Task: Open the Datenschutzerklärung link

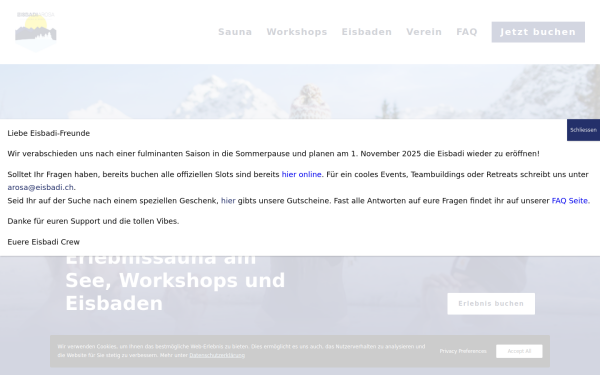Action: click(217, 355)
